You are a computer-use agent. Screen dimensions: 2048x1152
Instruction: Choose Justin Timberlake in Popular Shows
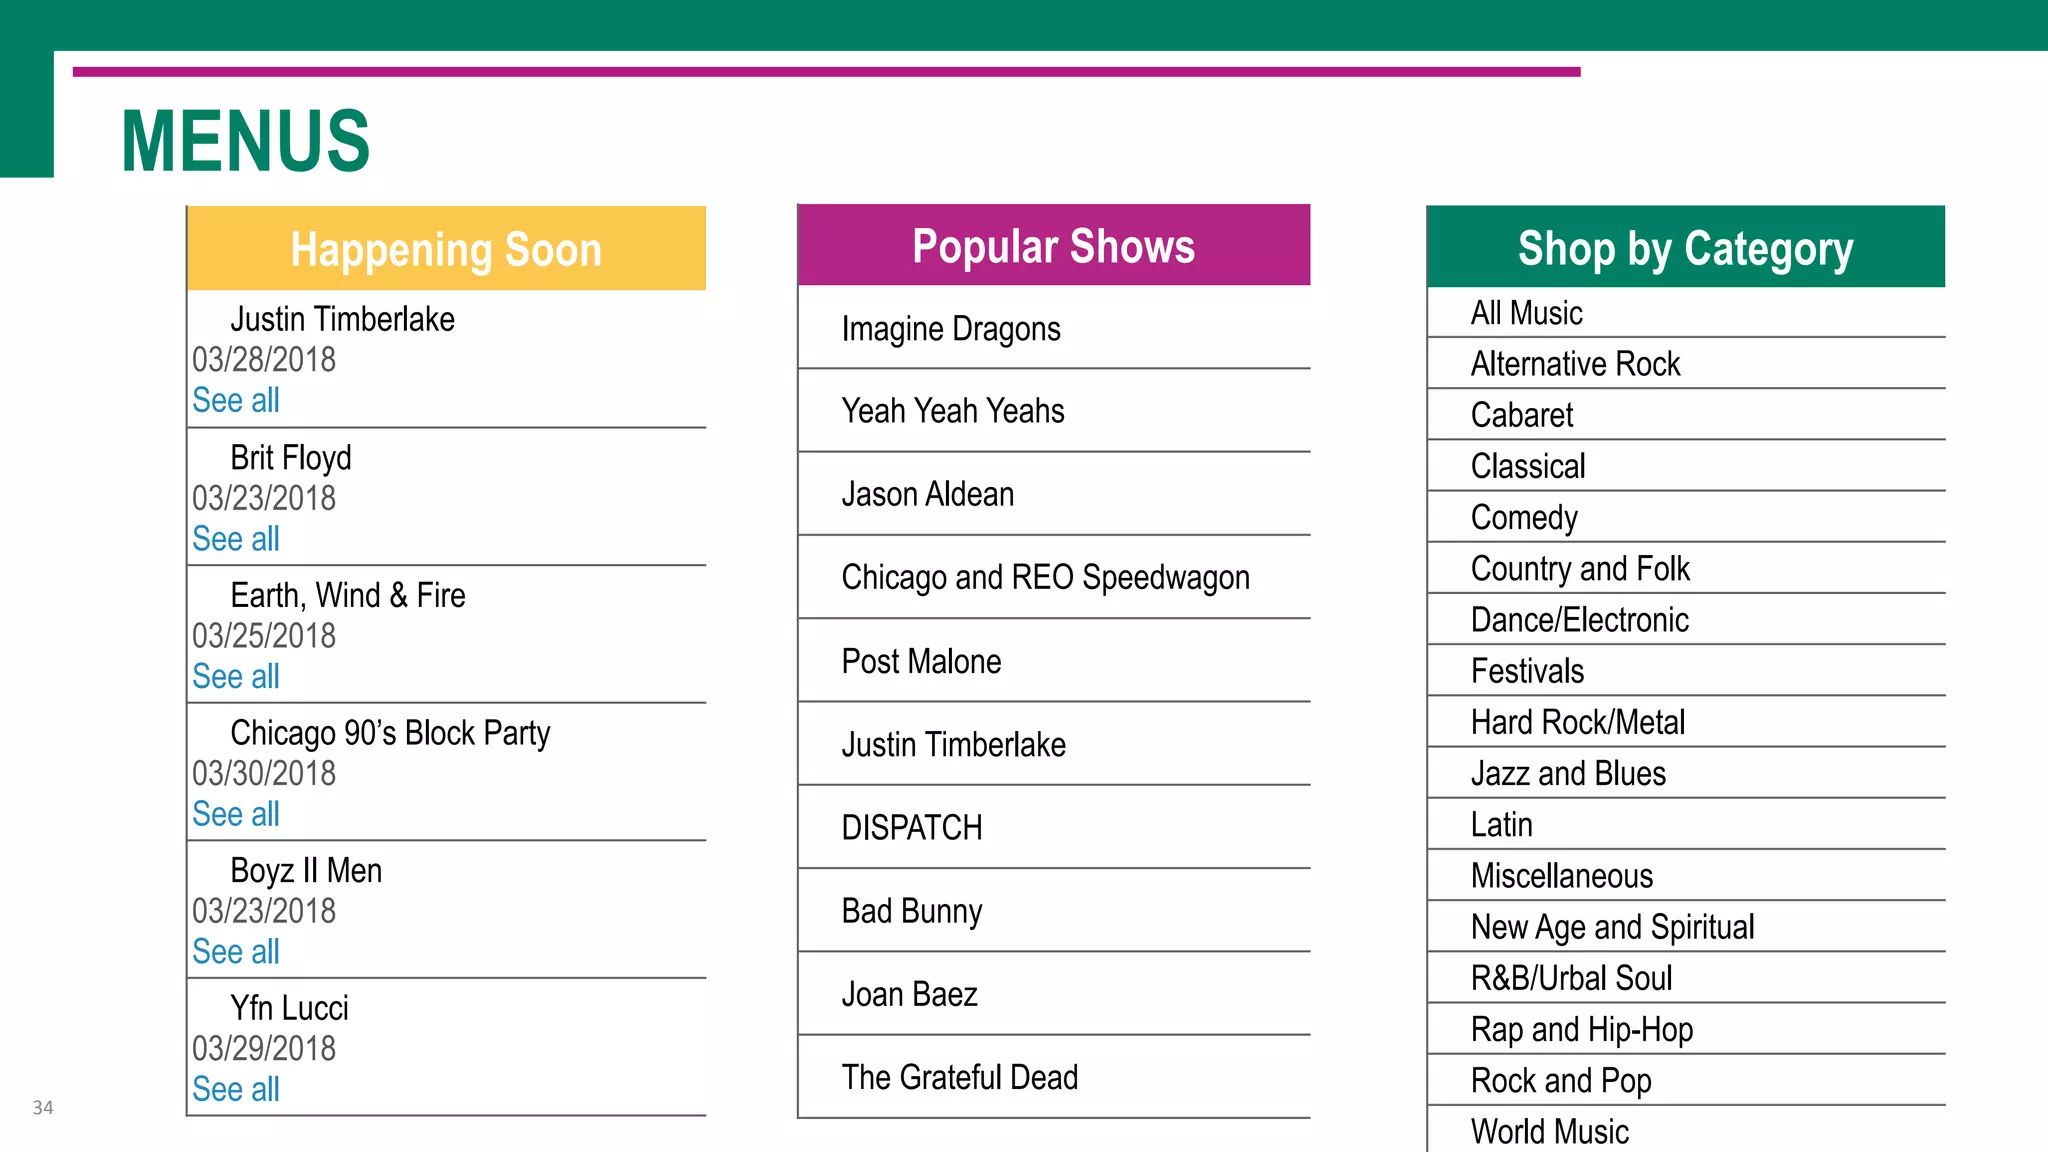click(1054, 744)
